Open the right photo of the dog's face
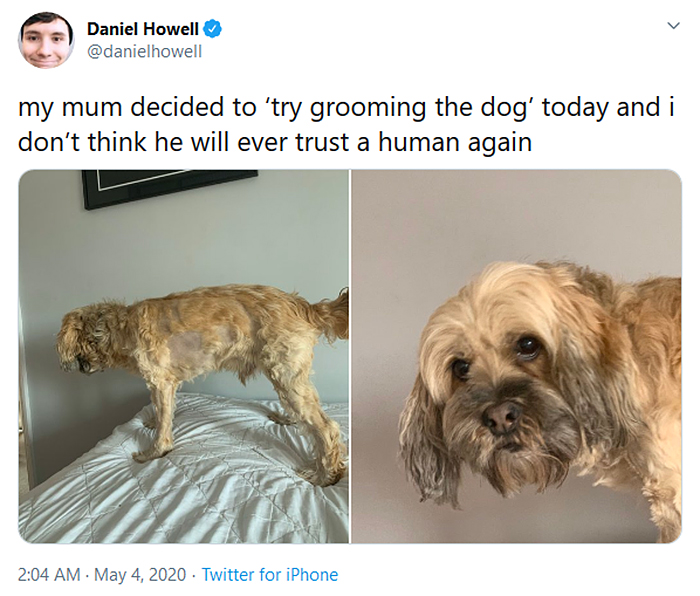The width and height of the screenshot is (700, 596). tap(517, 356)
